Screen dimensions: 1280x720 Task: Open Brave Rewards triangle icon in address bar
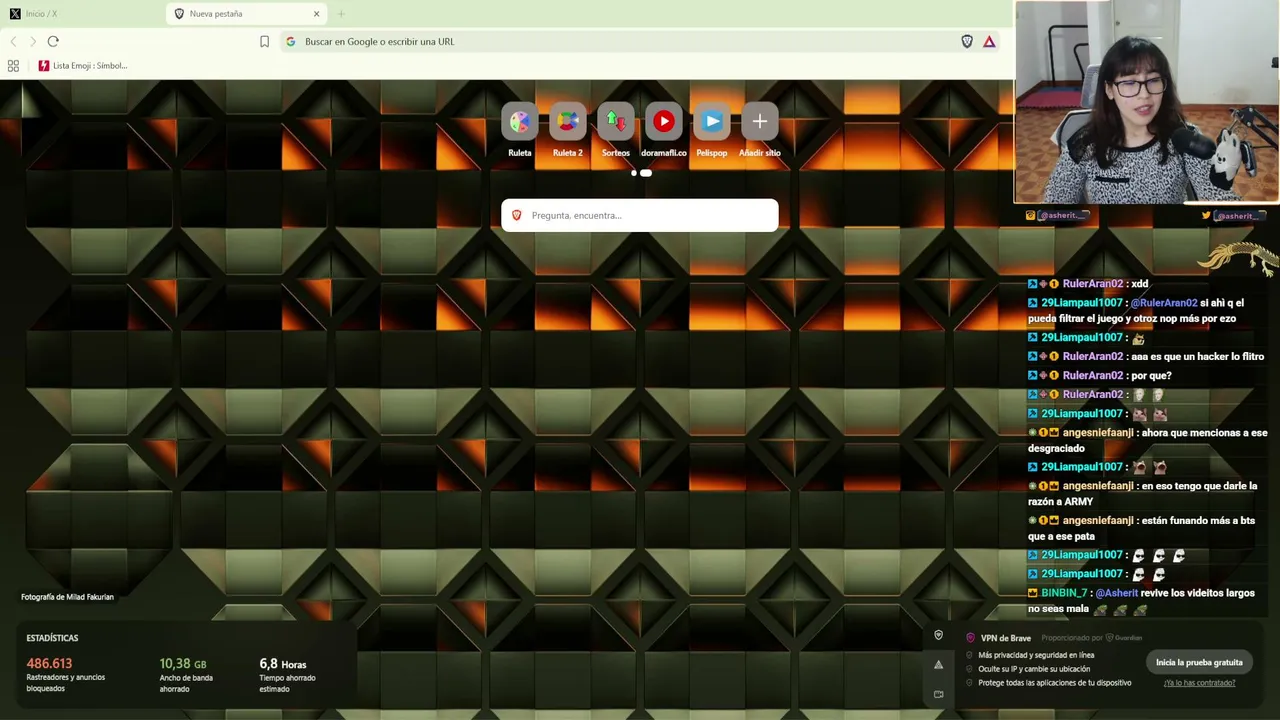click(989, 42)
